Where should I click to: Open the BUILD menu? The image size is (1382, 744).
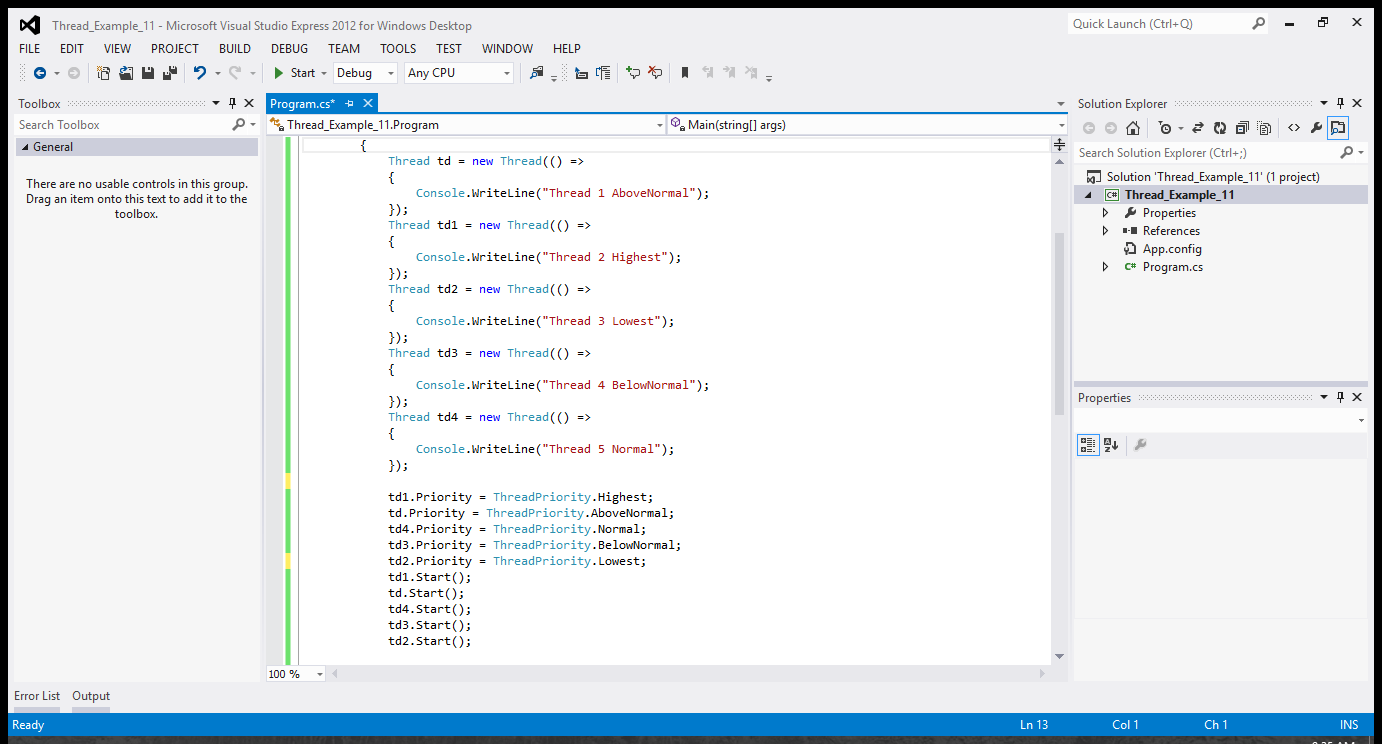pos(235,48)
